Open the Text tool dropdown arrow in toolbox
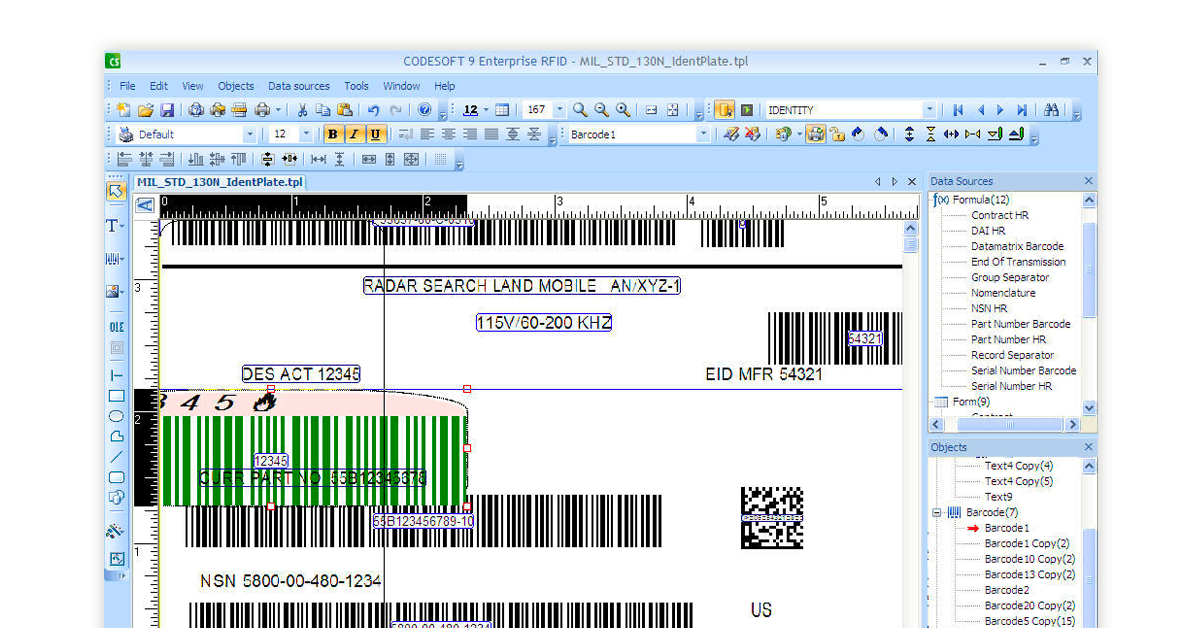This screenshot has height=628, width=1200. [x=123, y=227]
